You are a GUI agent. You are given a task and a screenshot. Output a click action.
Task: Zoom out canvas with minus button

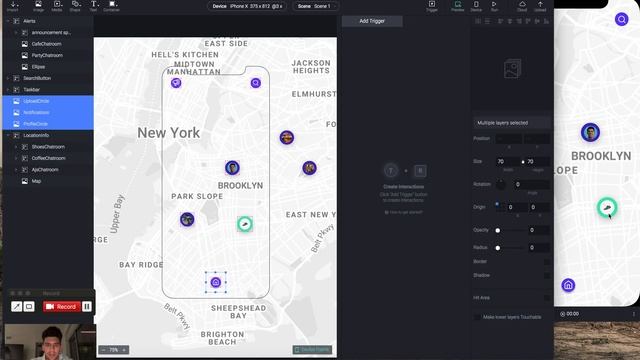[103, 350]
